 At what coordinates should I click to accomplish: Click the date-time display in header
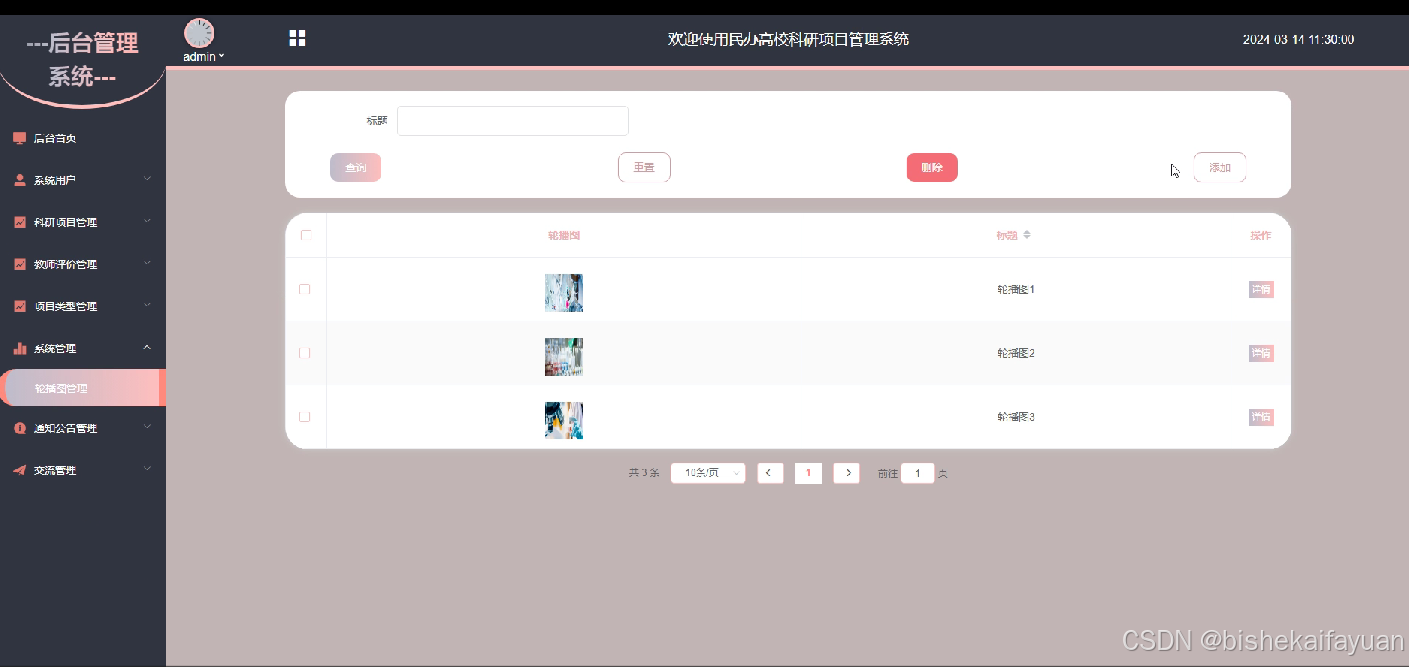pos(1298,40)
